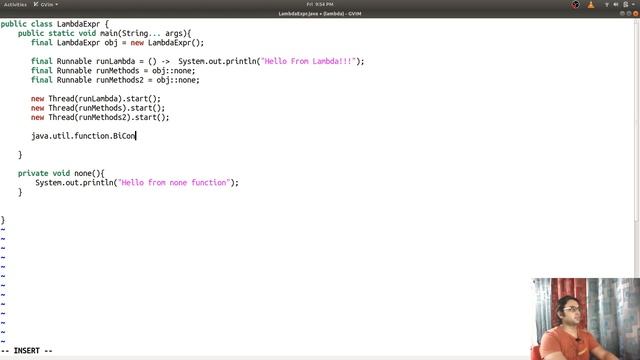Click 'runMethods2 = obj::none;' line
The image size is (640, 360).
[116, 80]
